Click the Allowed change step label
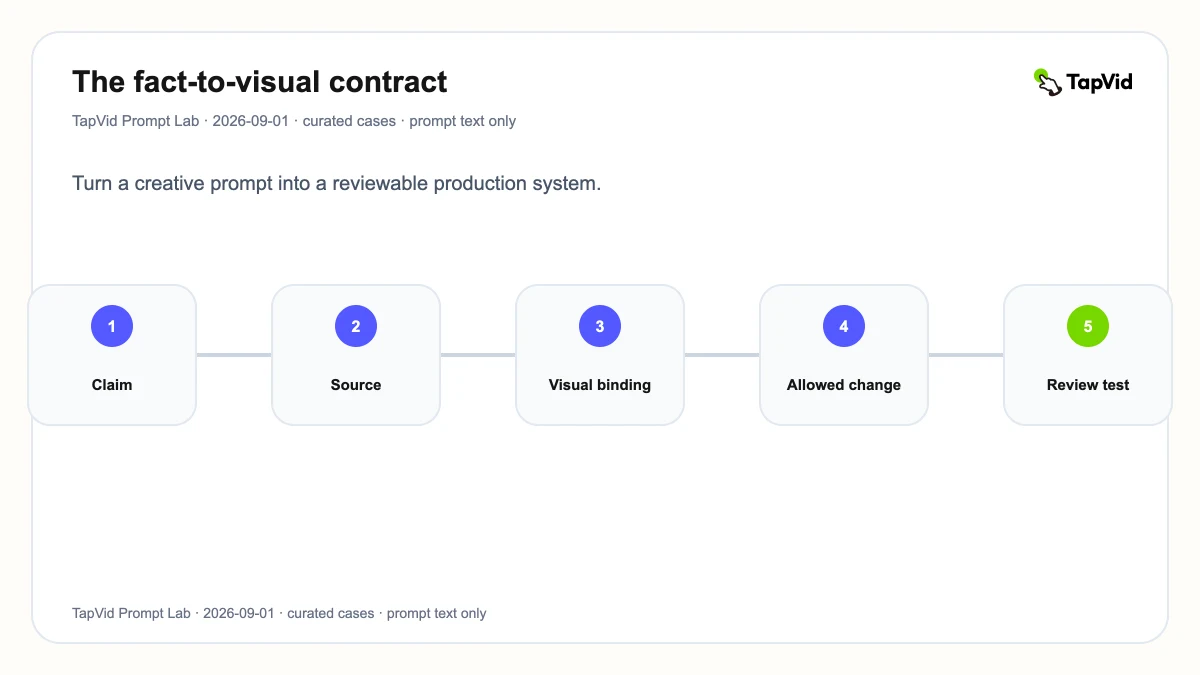 pyautogui.click(x=844, y=385)
